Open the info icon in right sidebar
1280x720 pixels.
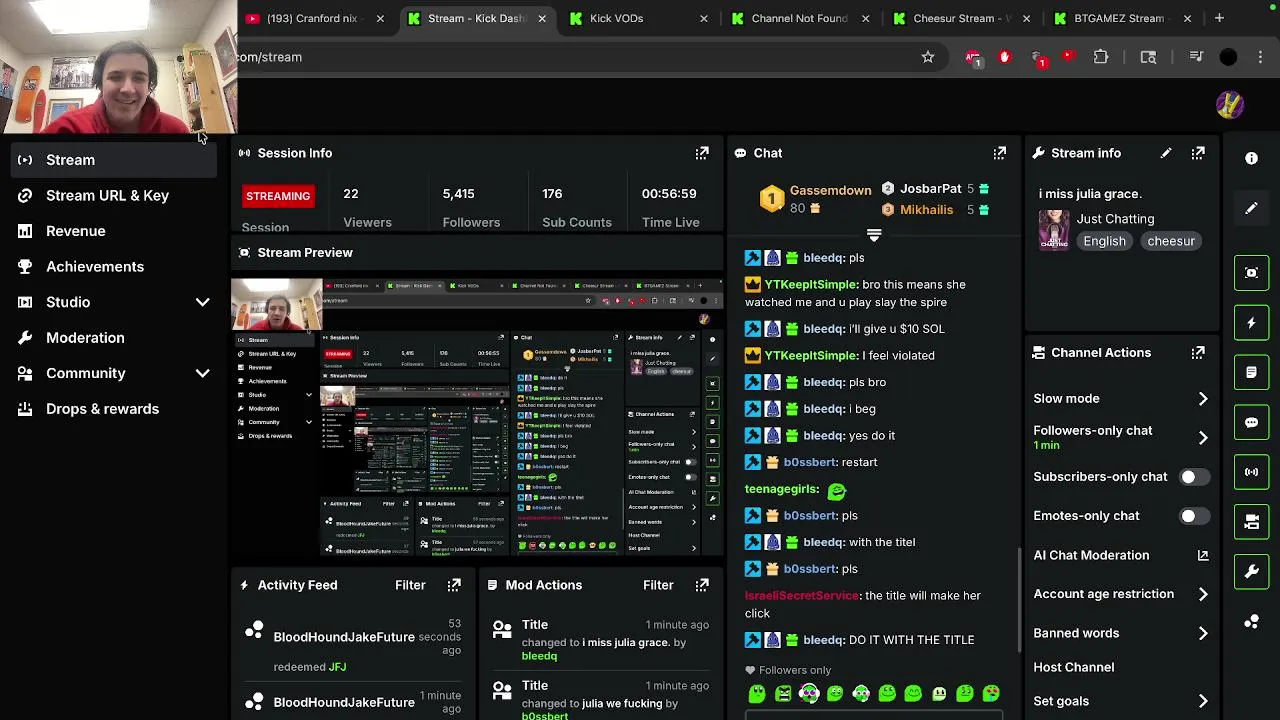point(1251,158)
